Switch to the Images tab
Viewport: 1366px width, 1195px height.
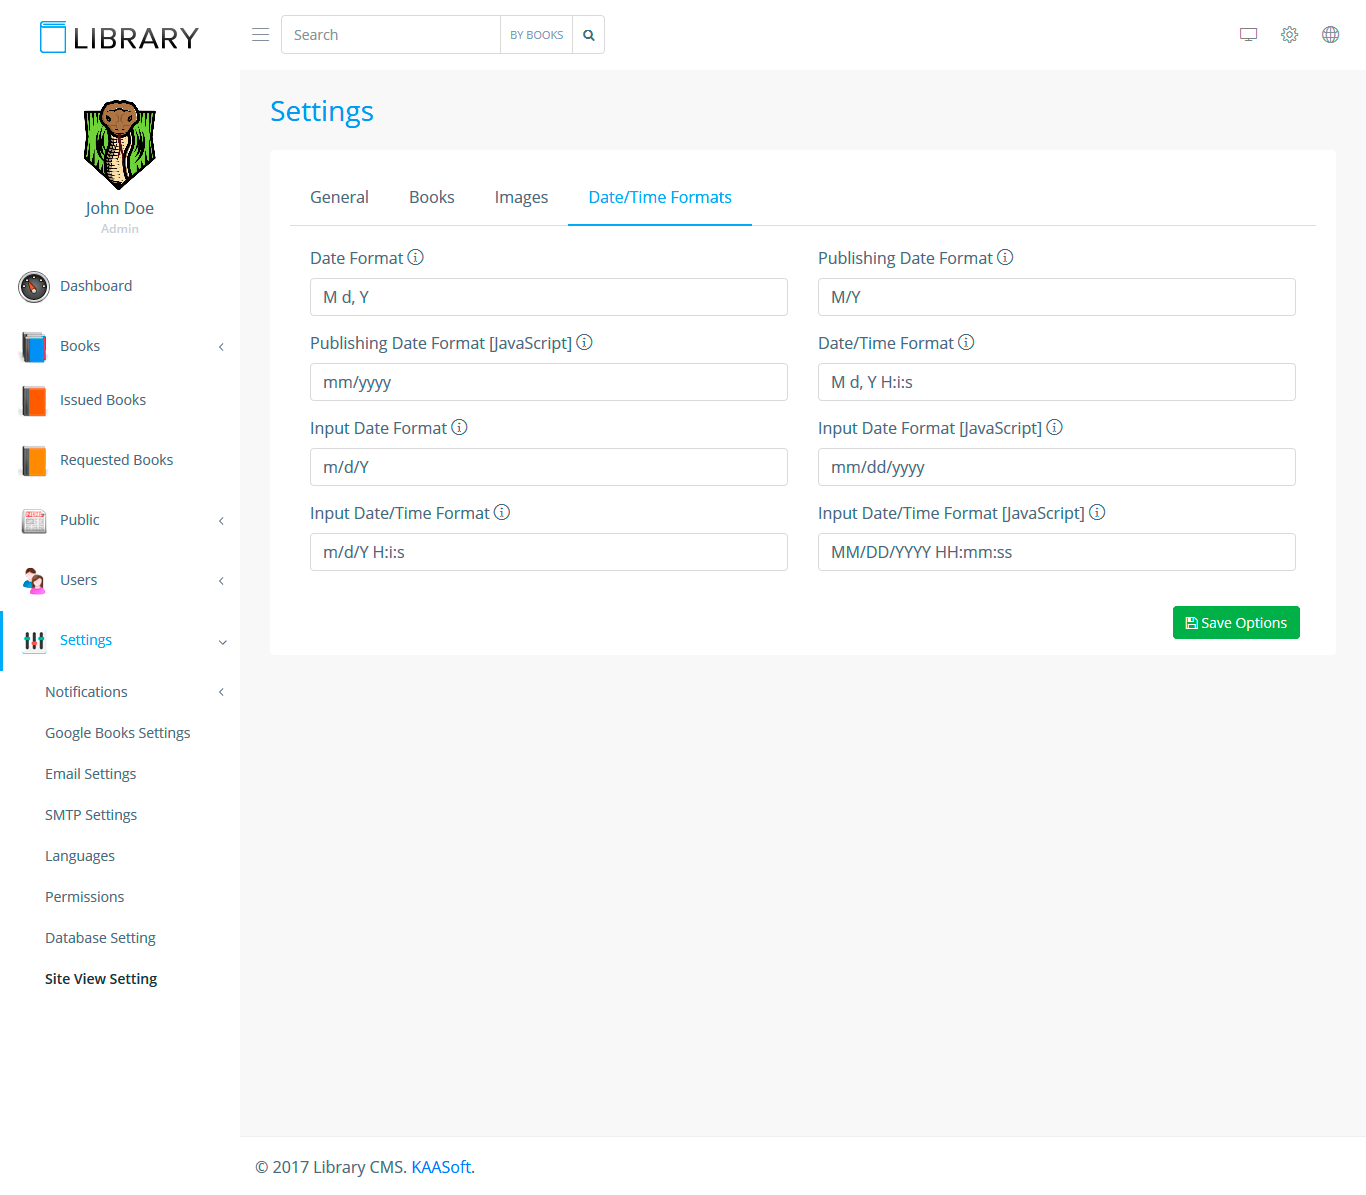click(x=521, y=198)
